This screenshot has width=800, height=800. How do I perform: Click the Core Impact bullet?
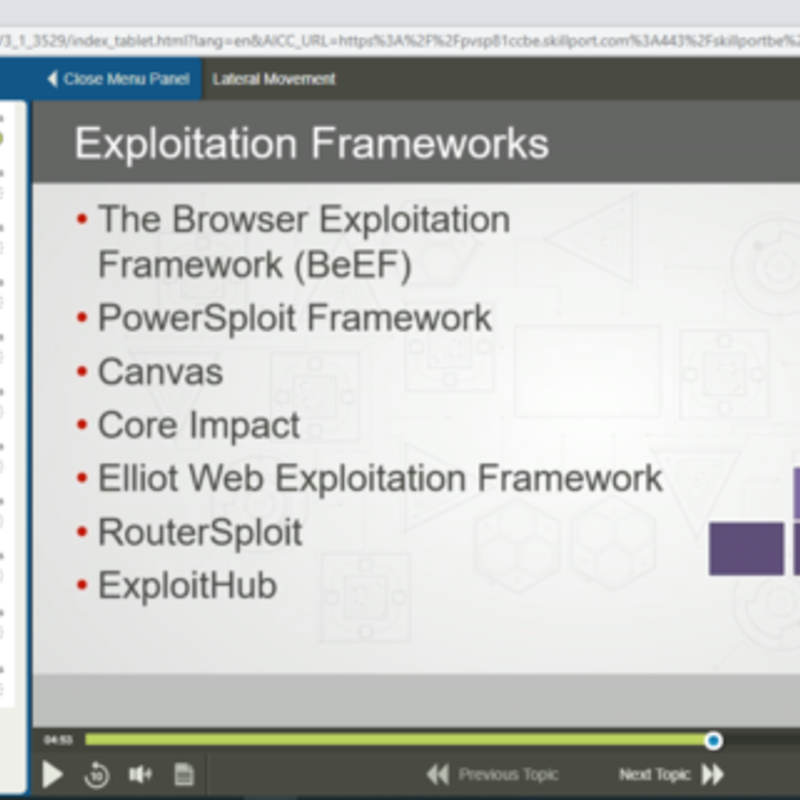pyautogui.click(x=198, y=426)
